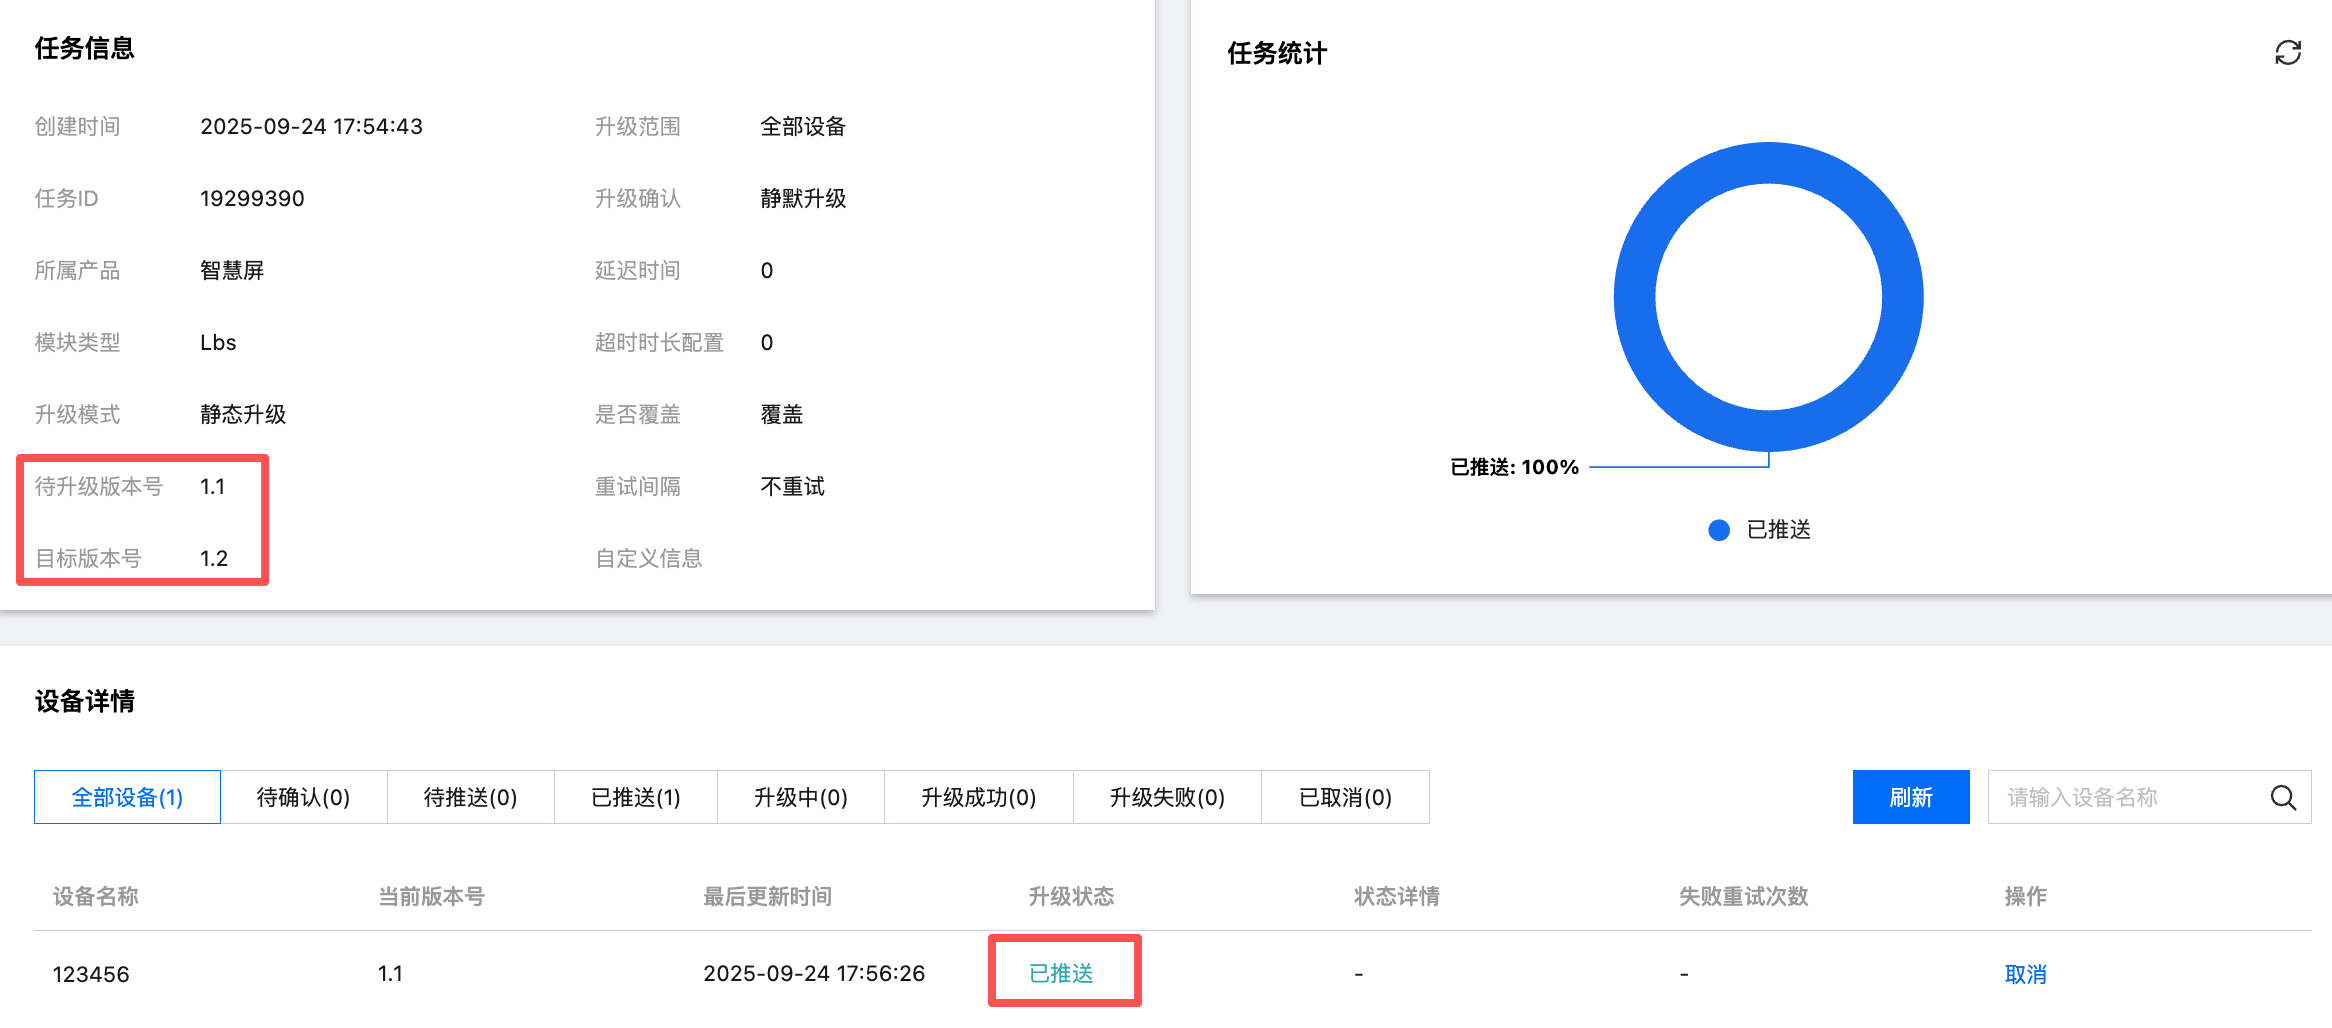
Task: Click the target version value 1.2
Action: pos(214,558)
